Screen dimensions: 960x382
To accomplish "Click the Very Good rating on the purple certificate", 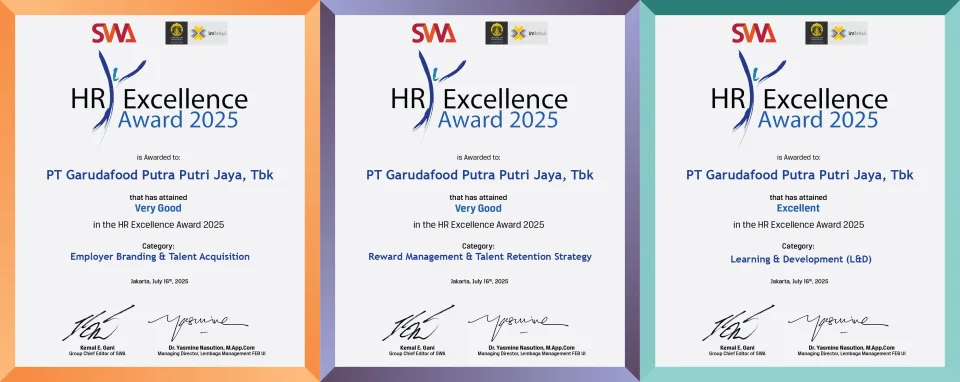I will (478, 208).
